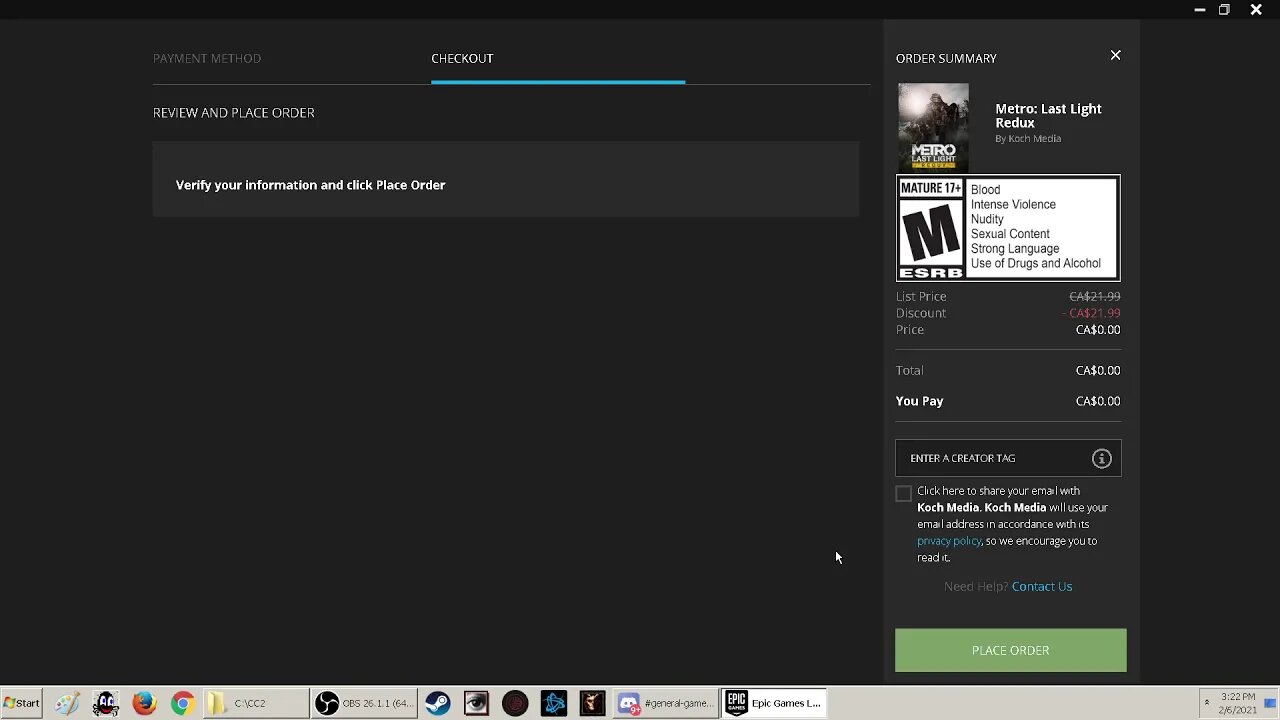The image size is (1280, 720).
Task: Click the creator tag info icon
Action: [1101, 459]
